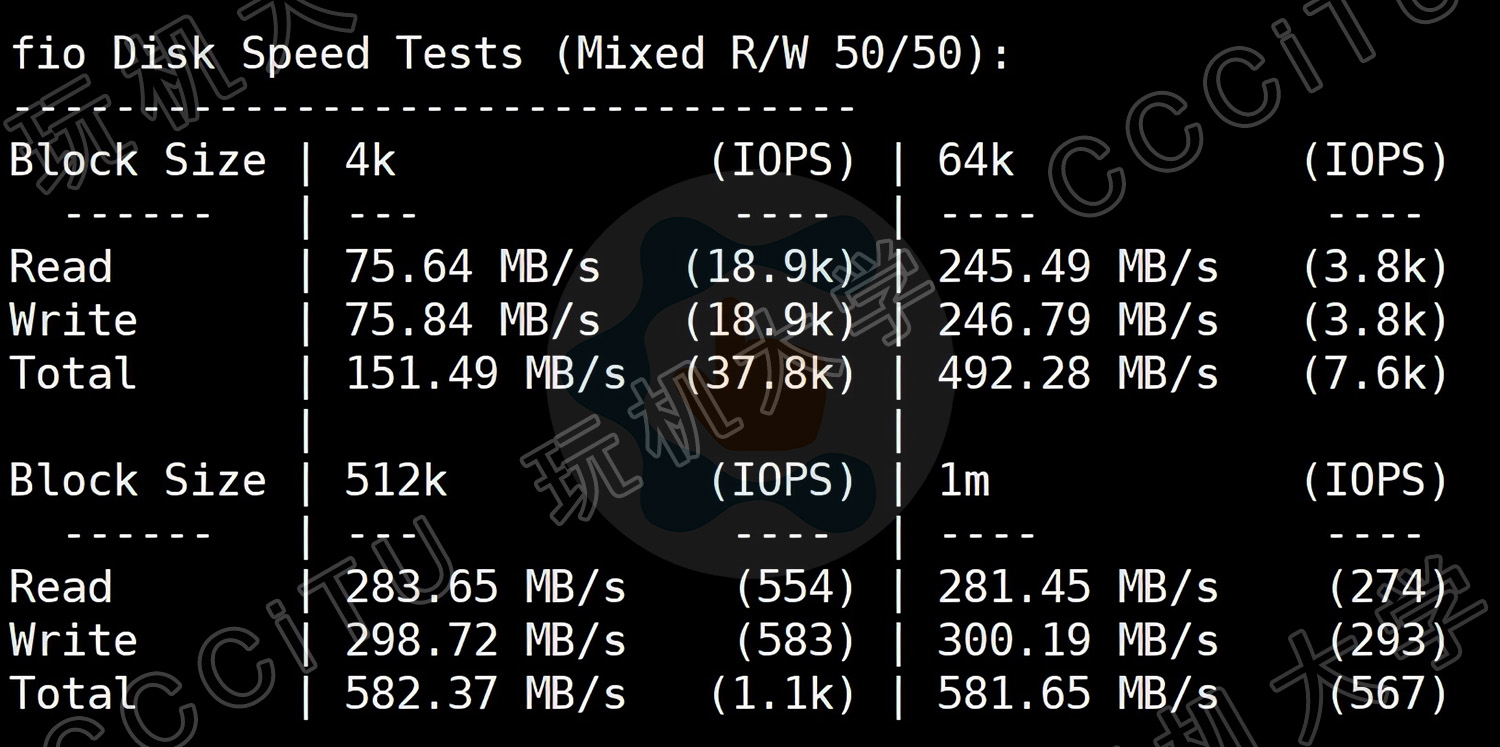Select the 298.72 MB/s 512k write value
The width and height of the screenshot is (1500, 747).
(x=486, y=640)
